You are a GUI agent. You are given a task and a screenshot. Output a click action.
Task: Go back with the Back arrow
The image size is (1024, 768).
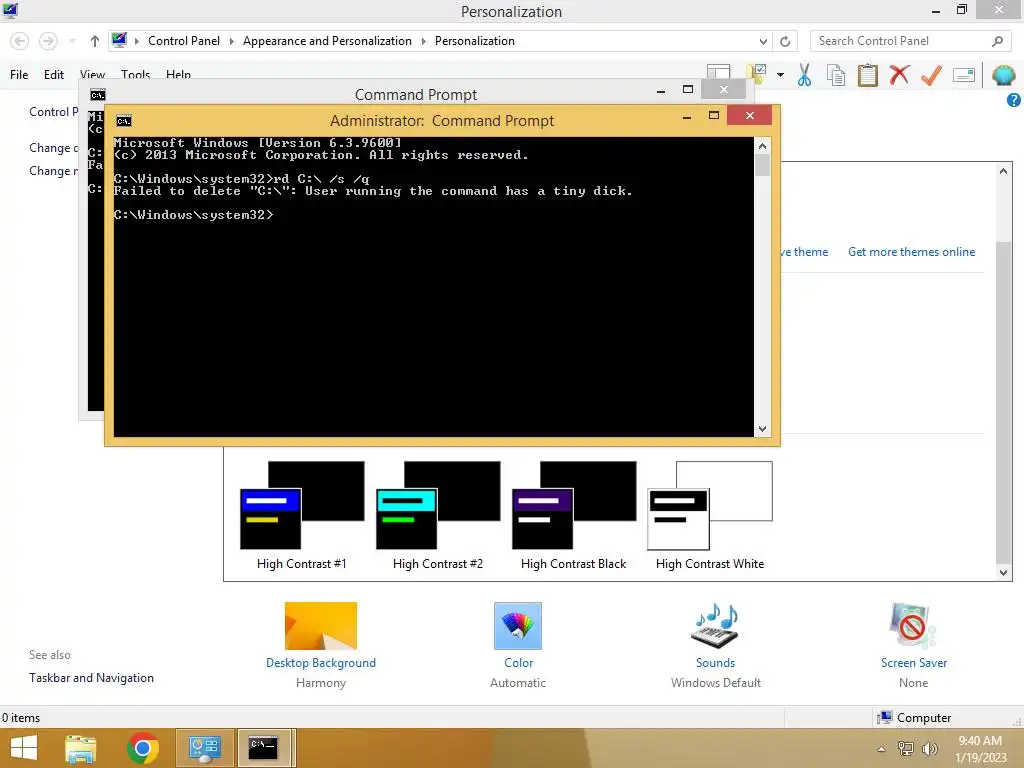[x=20, y=41]
